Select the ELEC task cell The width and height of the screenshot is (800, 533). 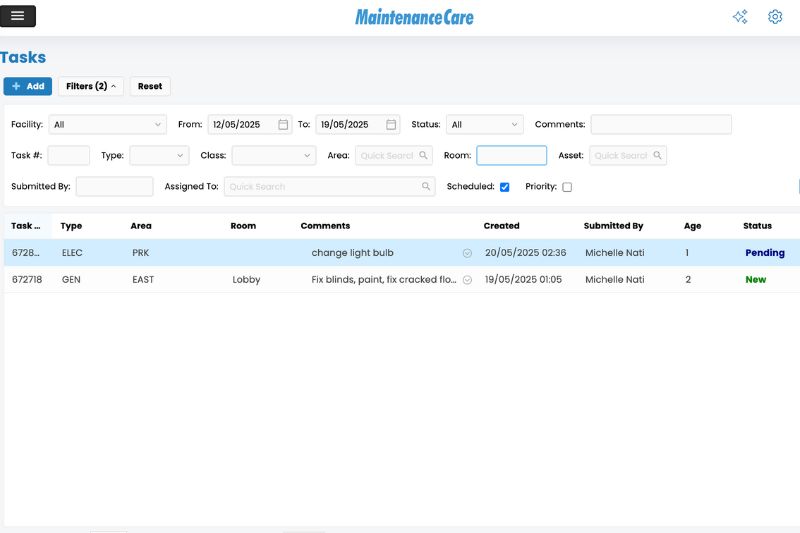72,253
